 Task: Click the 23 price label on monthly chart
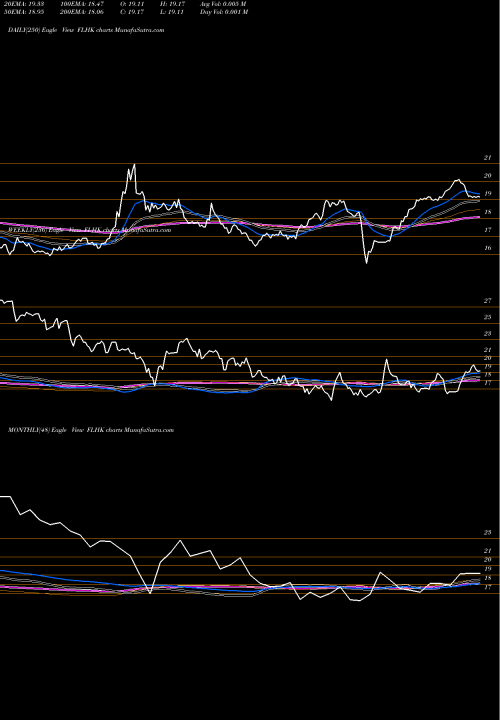[488, 533]
